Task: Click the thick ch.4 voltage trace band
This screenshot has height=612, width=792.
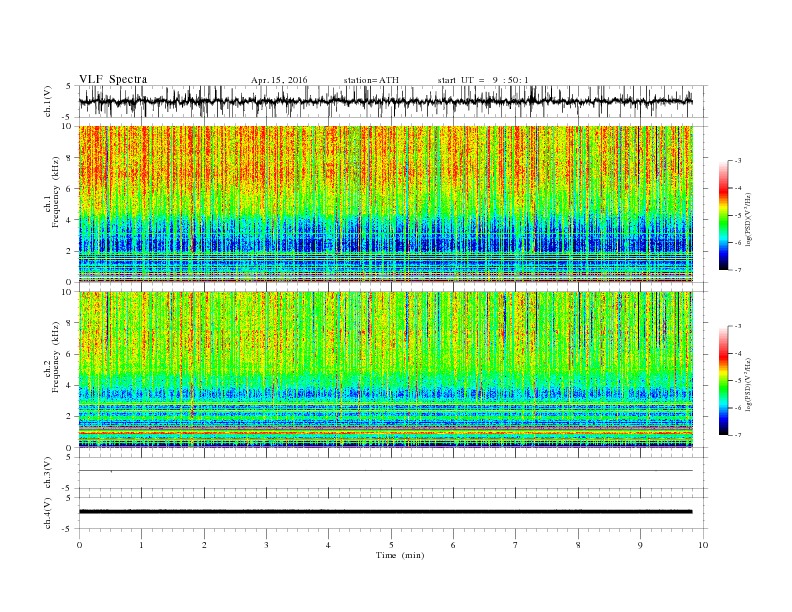Action: (386, 512)
